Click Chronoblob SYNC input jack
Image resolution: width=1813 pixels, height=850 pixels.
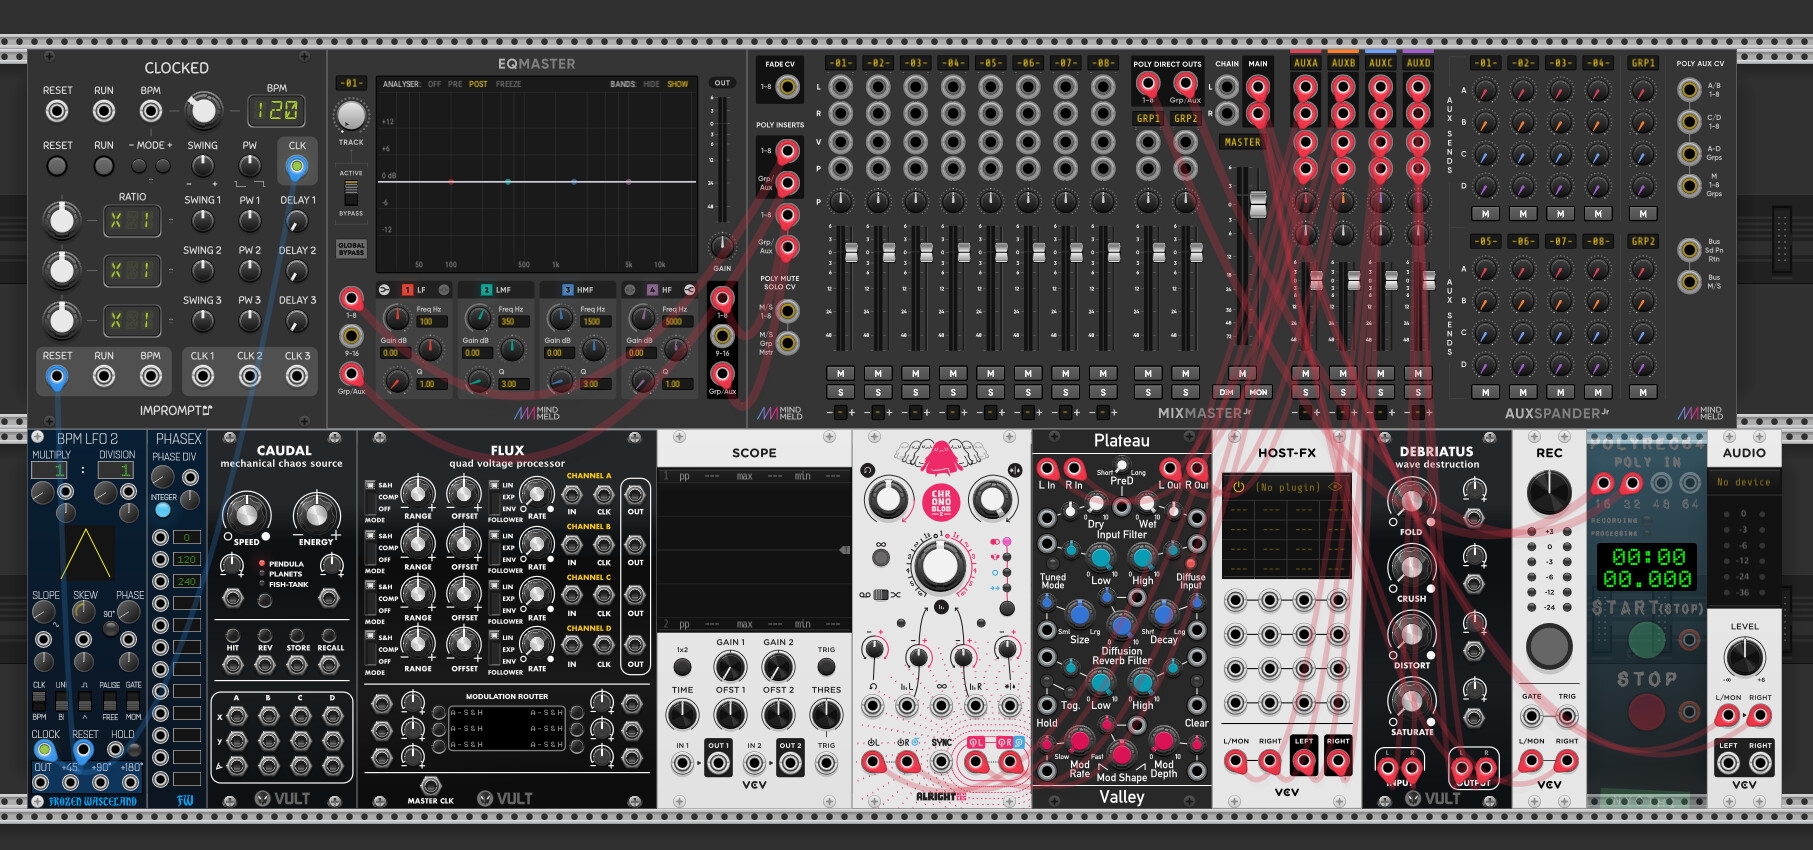click(941, 762)
